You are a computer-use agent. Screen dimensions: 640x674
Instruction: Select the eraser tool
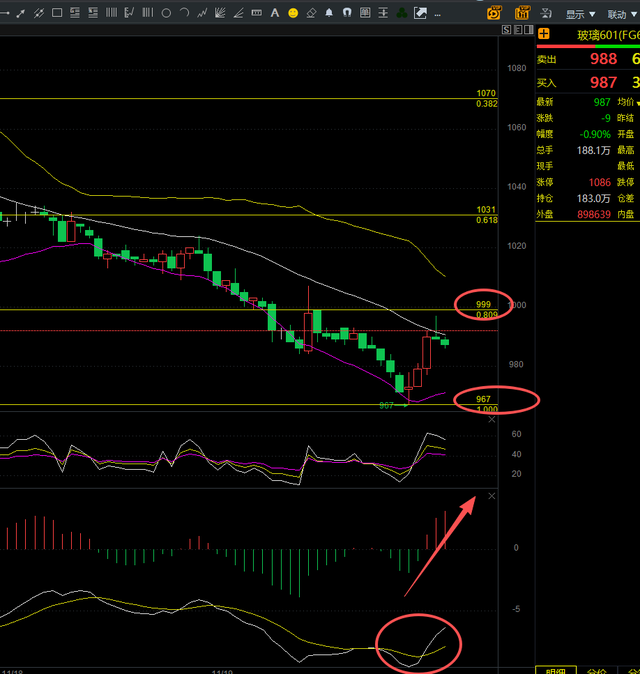[311, 13]
